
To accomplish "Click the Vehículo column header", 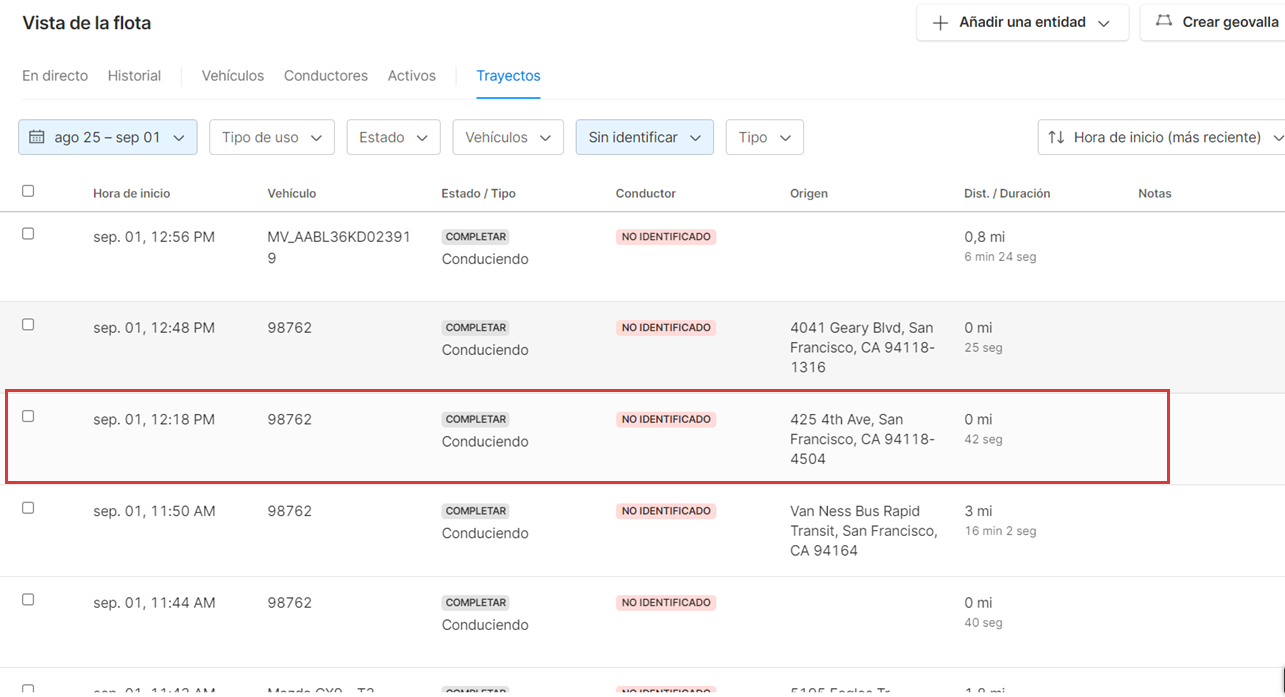I will pyautogui.click(x=292, y=194).
